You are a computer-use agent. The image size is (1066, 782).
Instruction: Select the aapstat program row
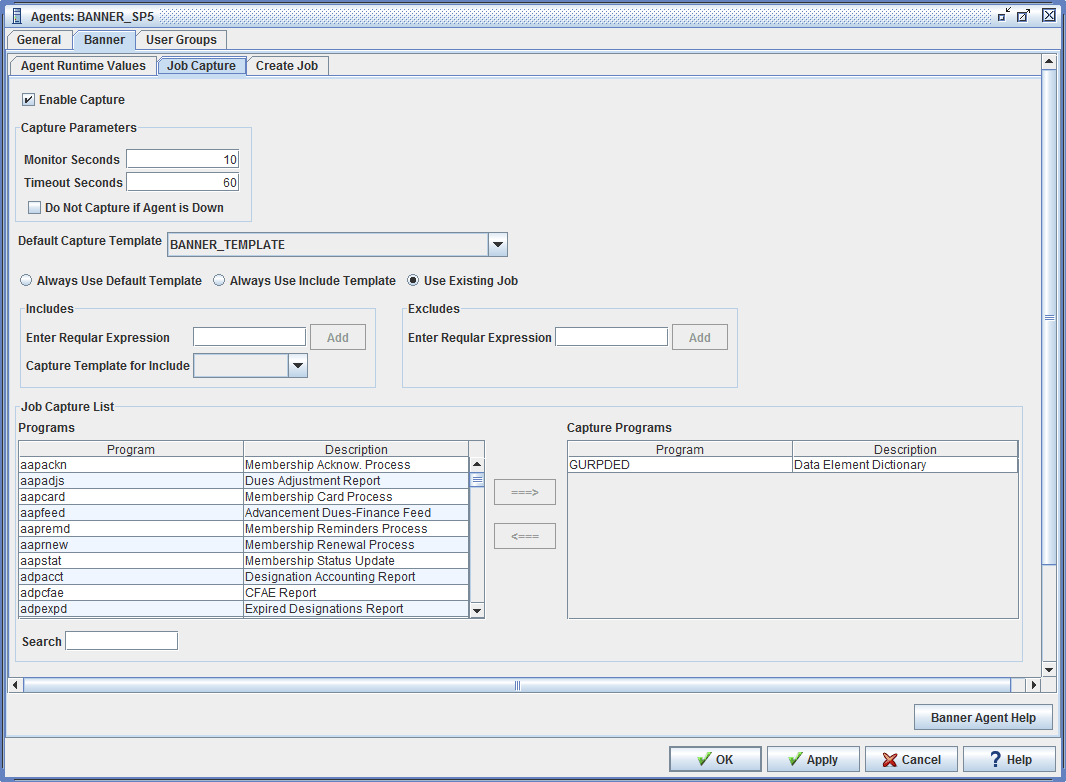click(x=243, y=560)
